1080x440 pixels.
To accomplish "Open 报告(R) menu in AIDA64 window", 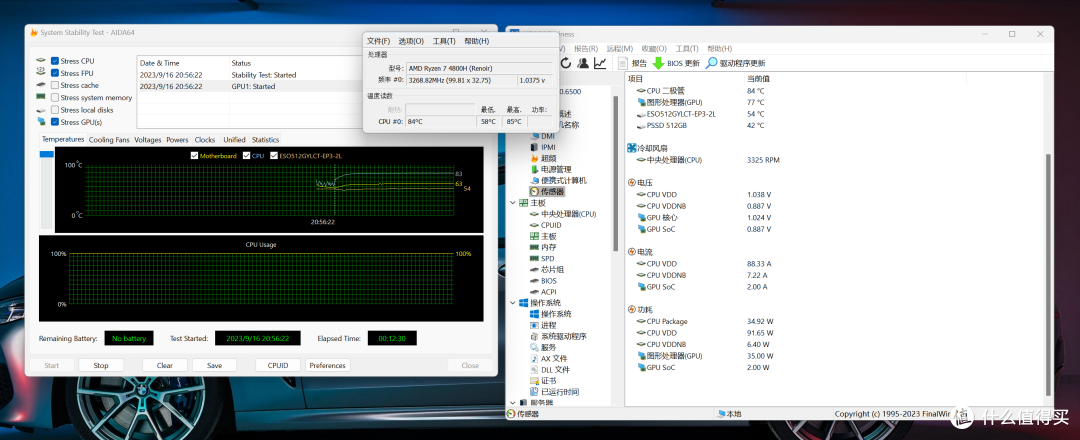I will (x=586, y=49).
